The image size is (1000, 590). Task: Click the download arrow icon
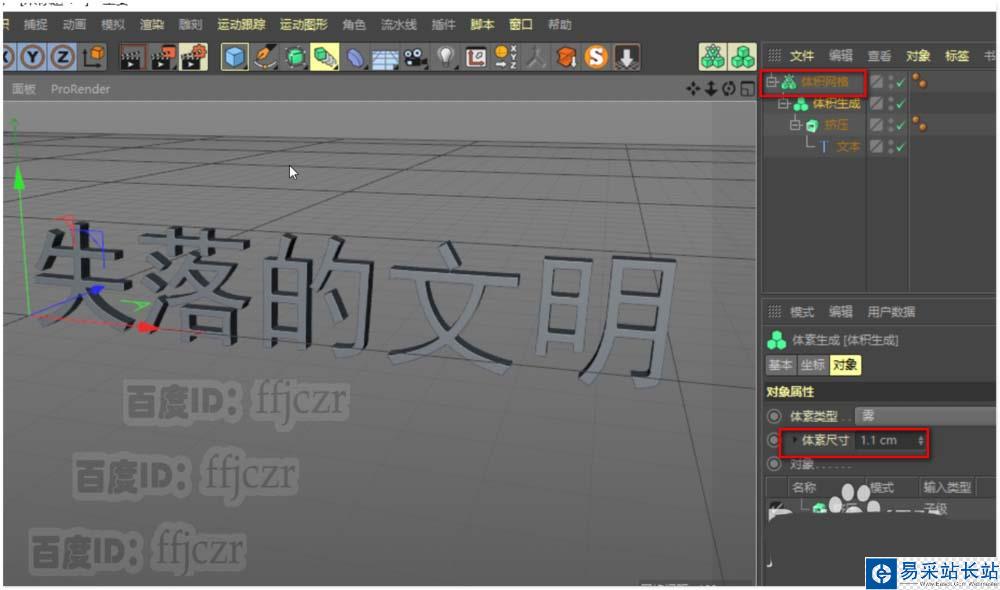pyautogui.click(x=626, y=57)
